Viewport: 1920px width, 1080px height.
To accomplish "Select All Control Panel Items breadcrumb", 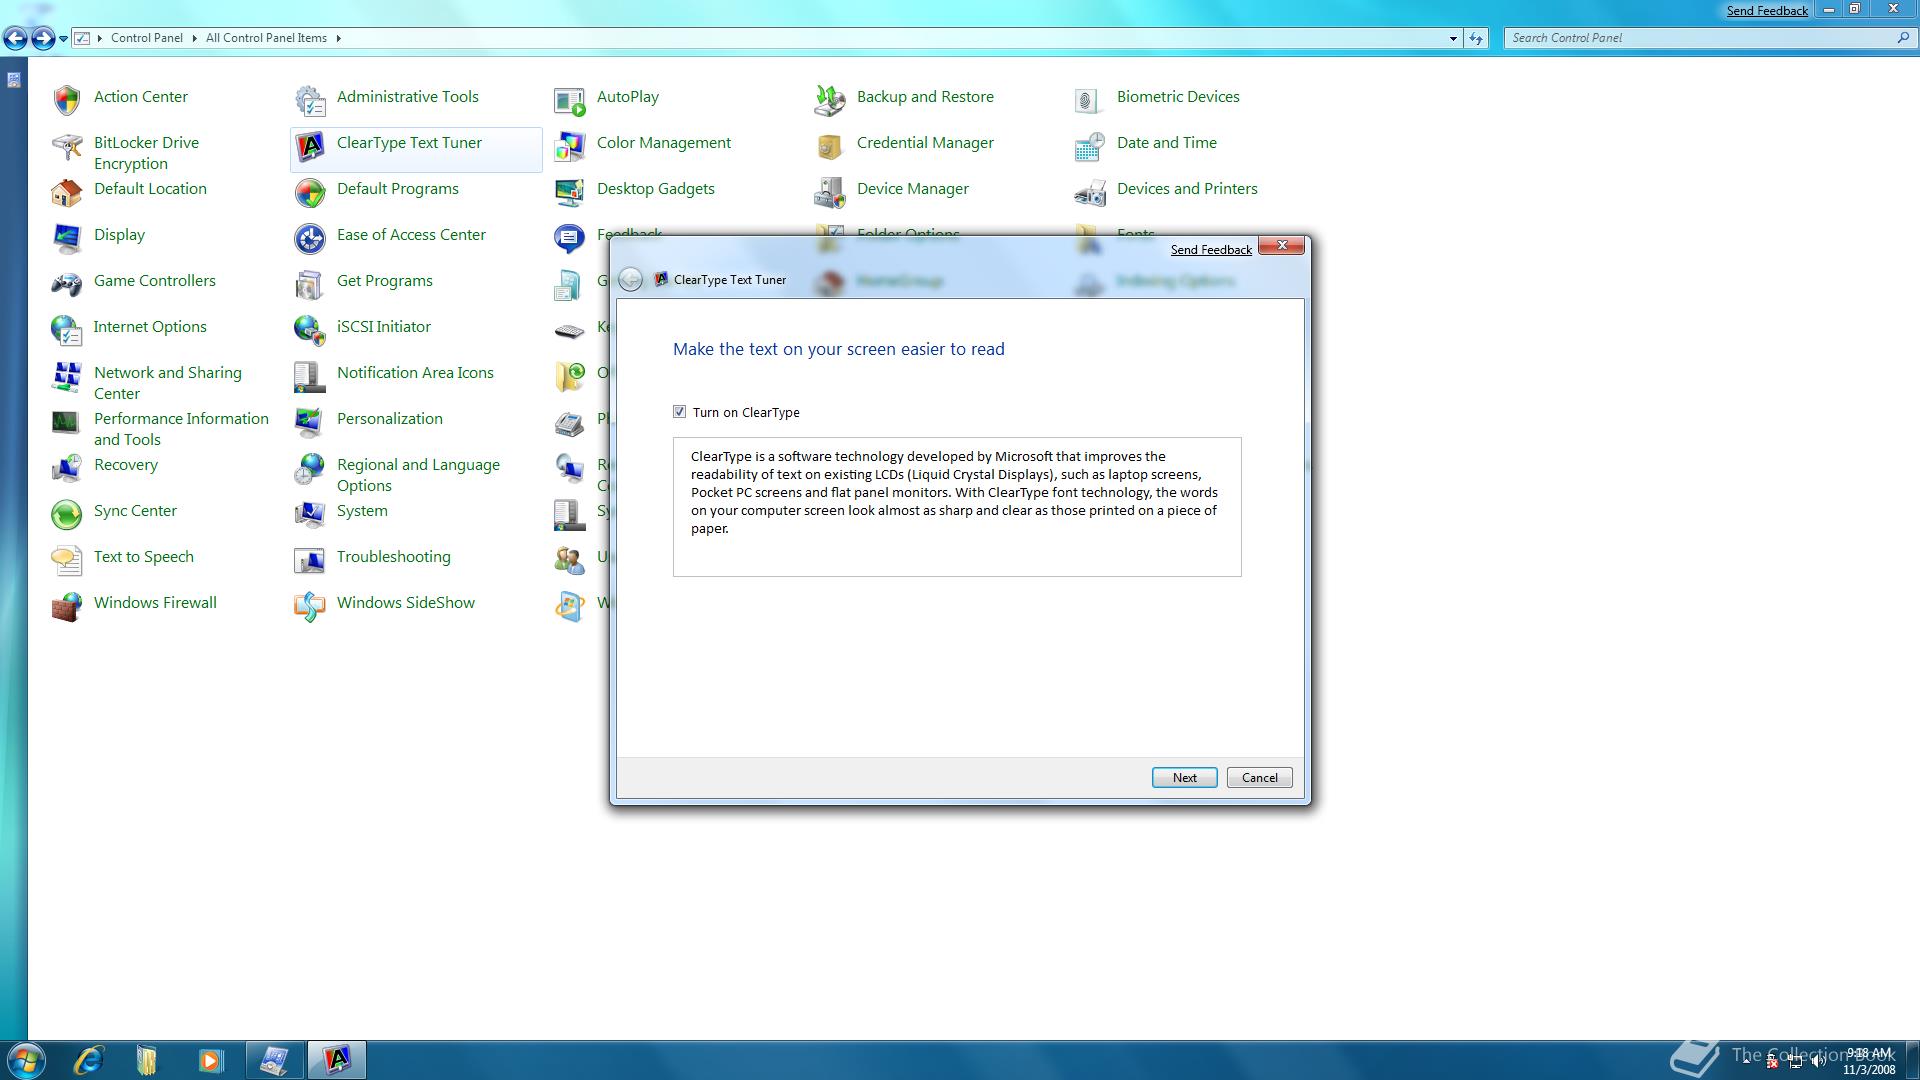I will [266, 38].
